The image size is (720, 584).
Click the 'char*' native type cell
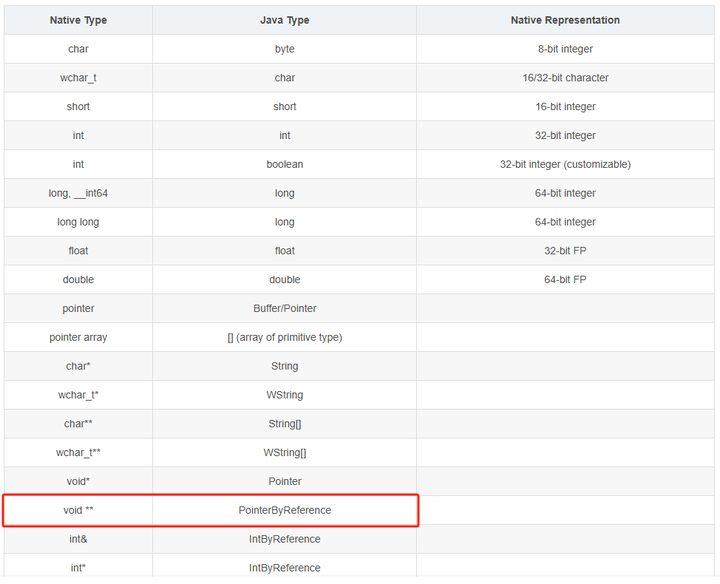coord(78,366)
